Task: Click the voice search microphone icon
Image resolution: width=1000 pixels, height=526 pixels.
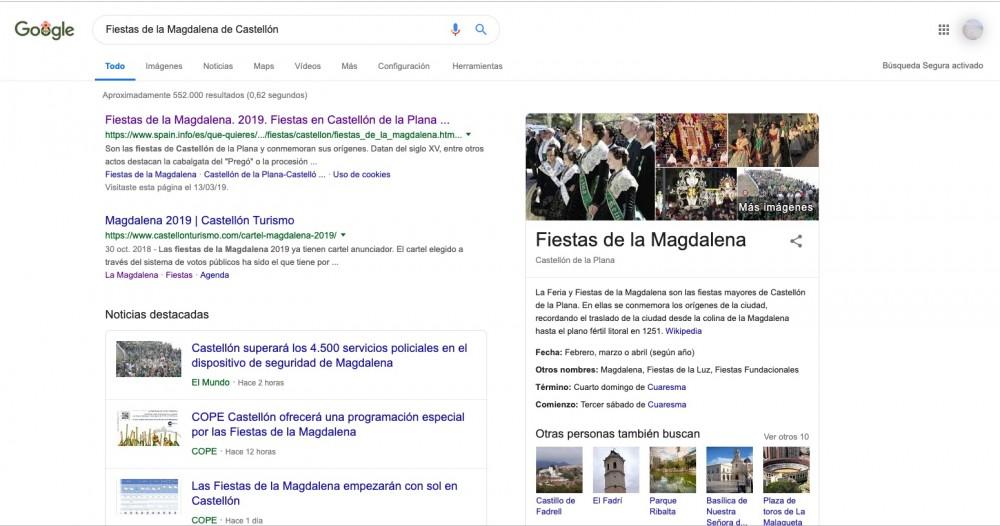Action: click(456, 30)
